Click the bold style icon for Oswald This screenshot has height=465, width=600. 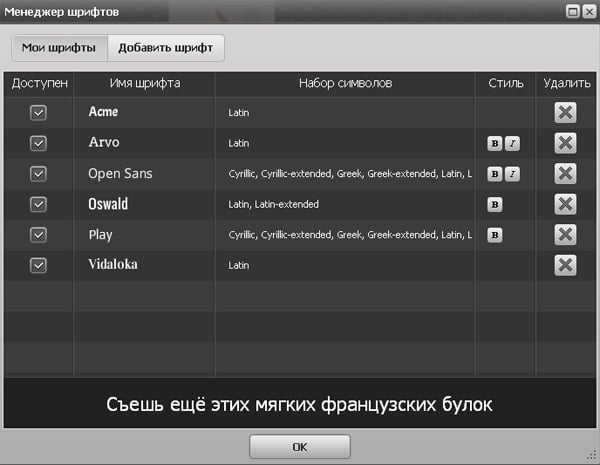click(494, 205)
